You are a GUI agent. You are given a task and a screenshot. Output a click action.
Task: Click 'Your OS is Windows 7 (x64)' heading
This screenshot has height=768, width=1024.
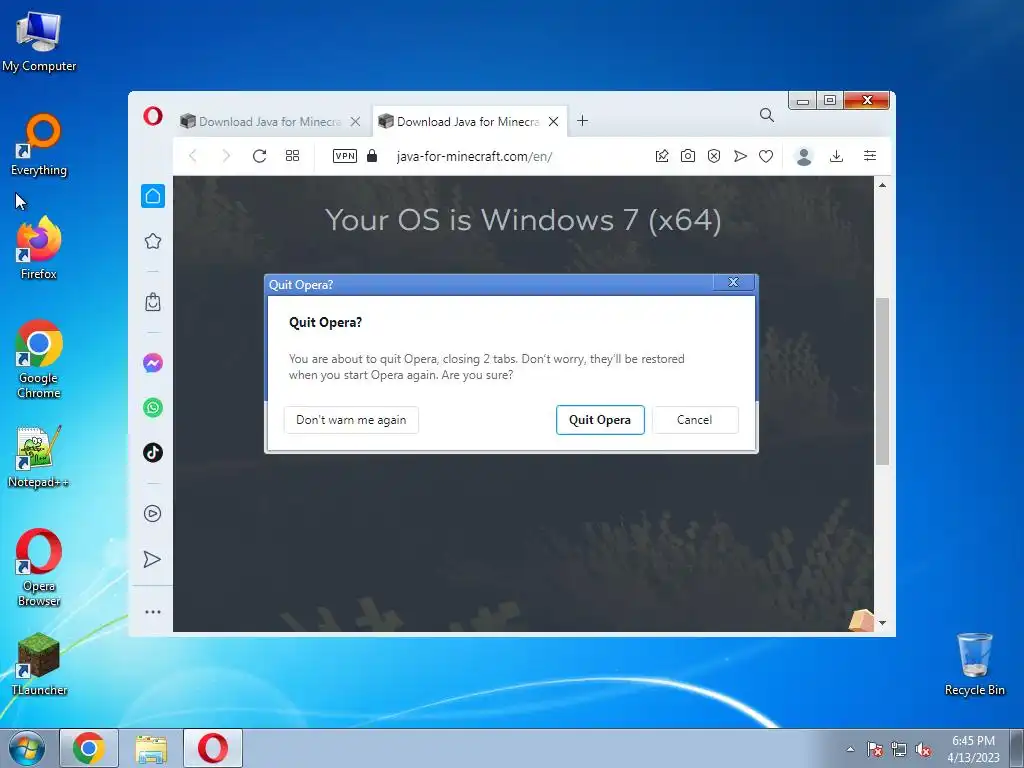click(x=523, y=220)
